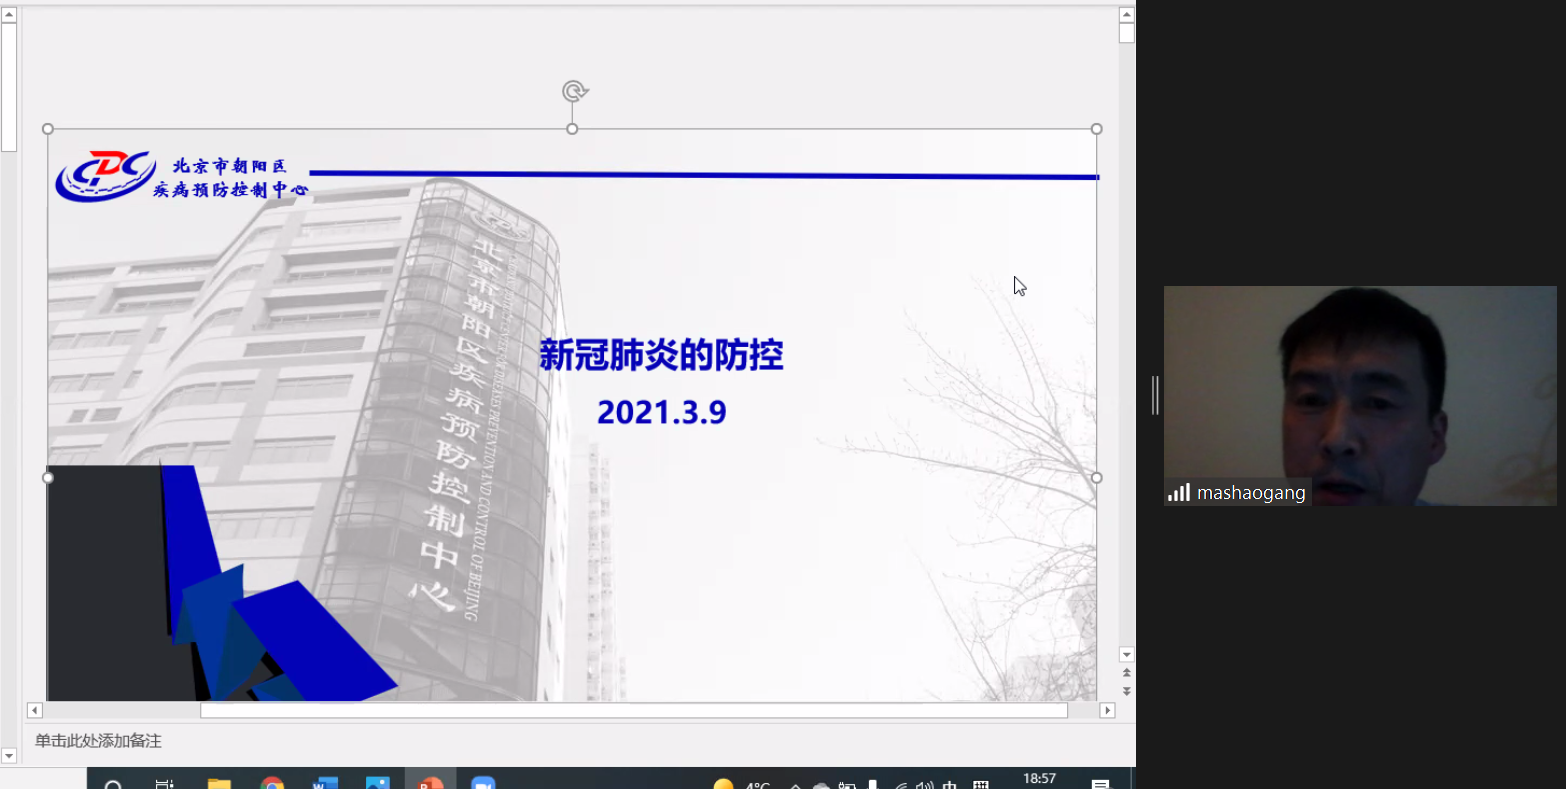Image resolution: width=1566 pixels, height=789 pixels.
Task: Open File Explorer from the taskbar
Action: [219, 782]
